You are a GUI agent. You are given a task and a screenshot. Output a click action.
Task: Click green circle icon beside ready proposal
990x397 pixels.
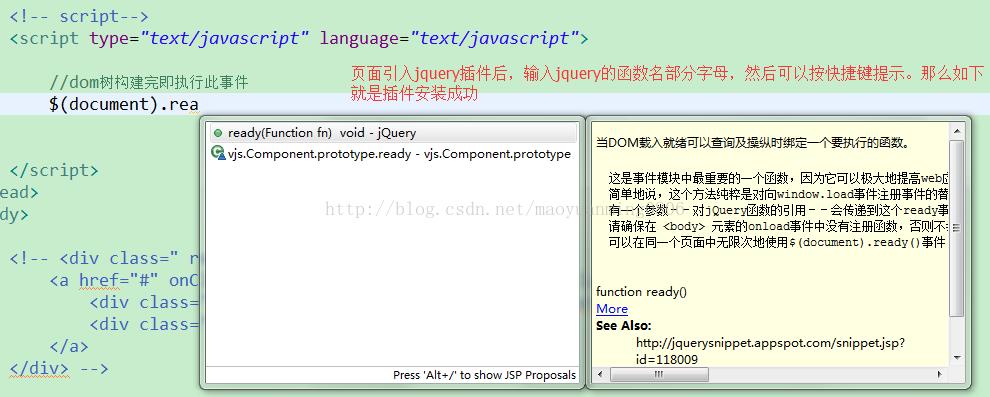(x=218, y=133)
